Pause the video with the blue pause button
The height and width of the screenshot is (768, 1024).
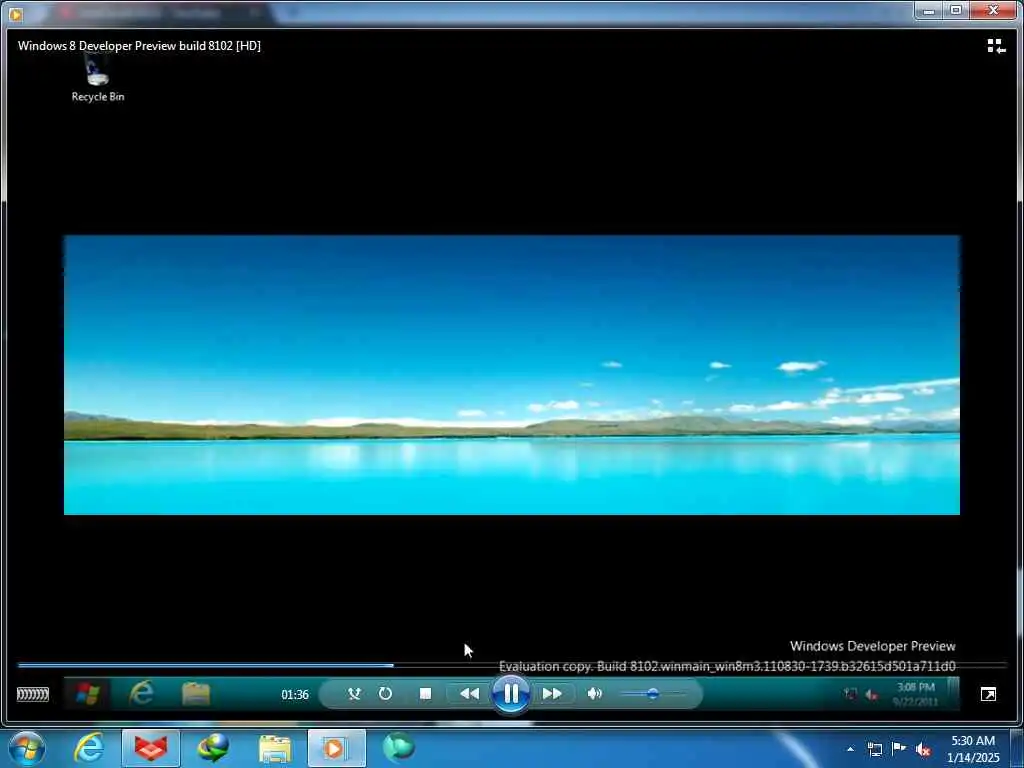tap(511, 694)
